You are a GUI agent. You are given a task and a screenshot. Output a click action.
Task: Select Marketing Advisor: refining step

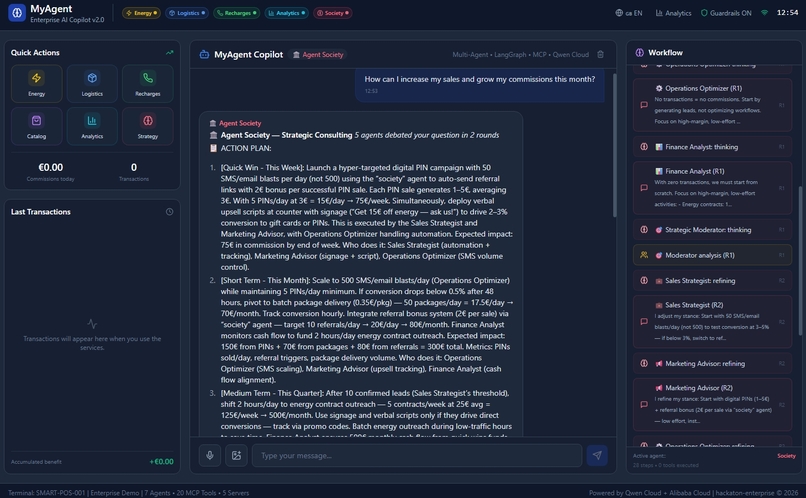pyautogui.click(x=712, y=363)
